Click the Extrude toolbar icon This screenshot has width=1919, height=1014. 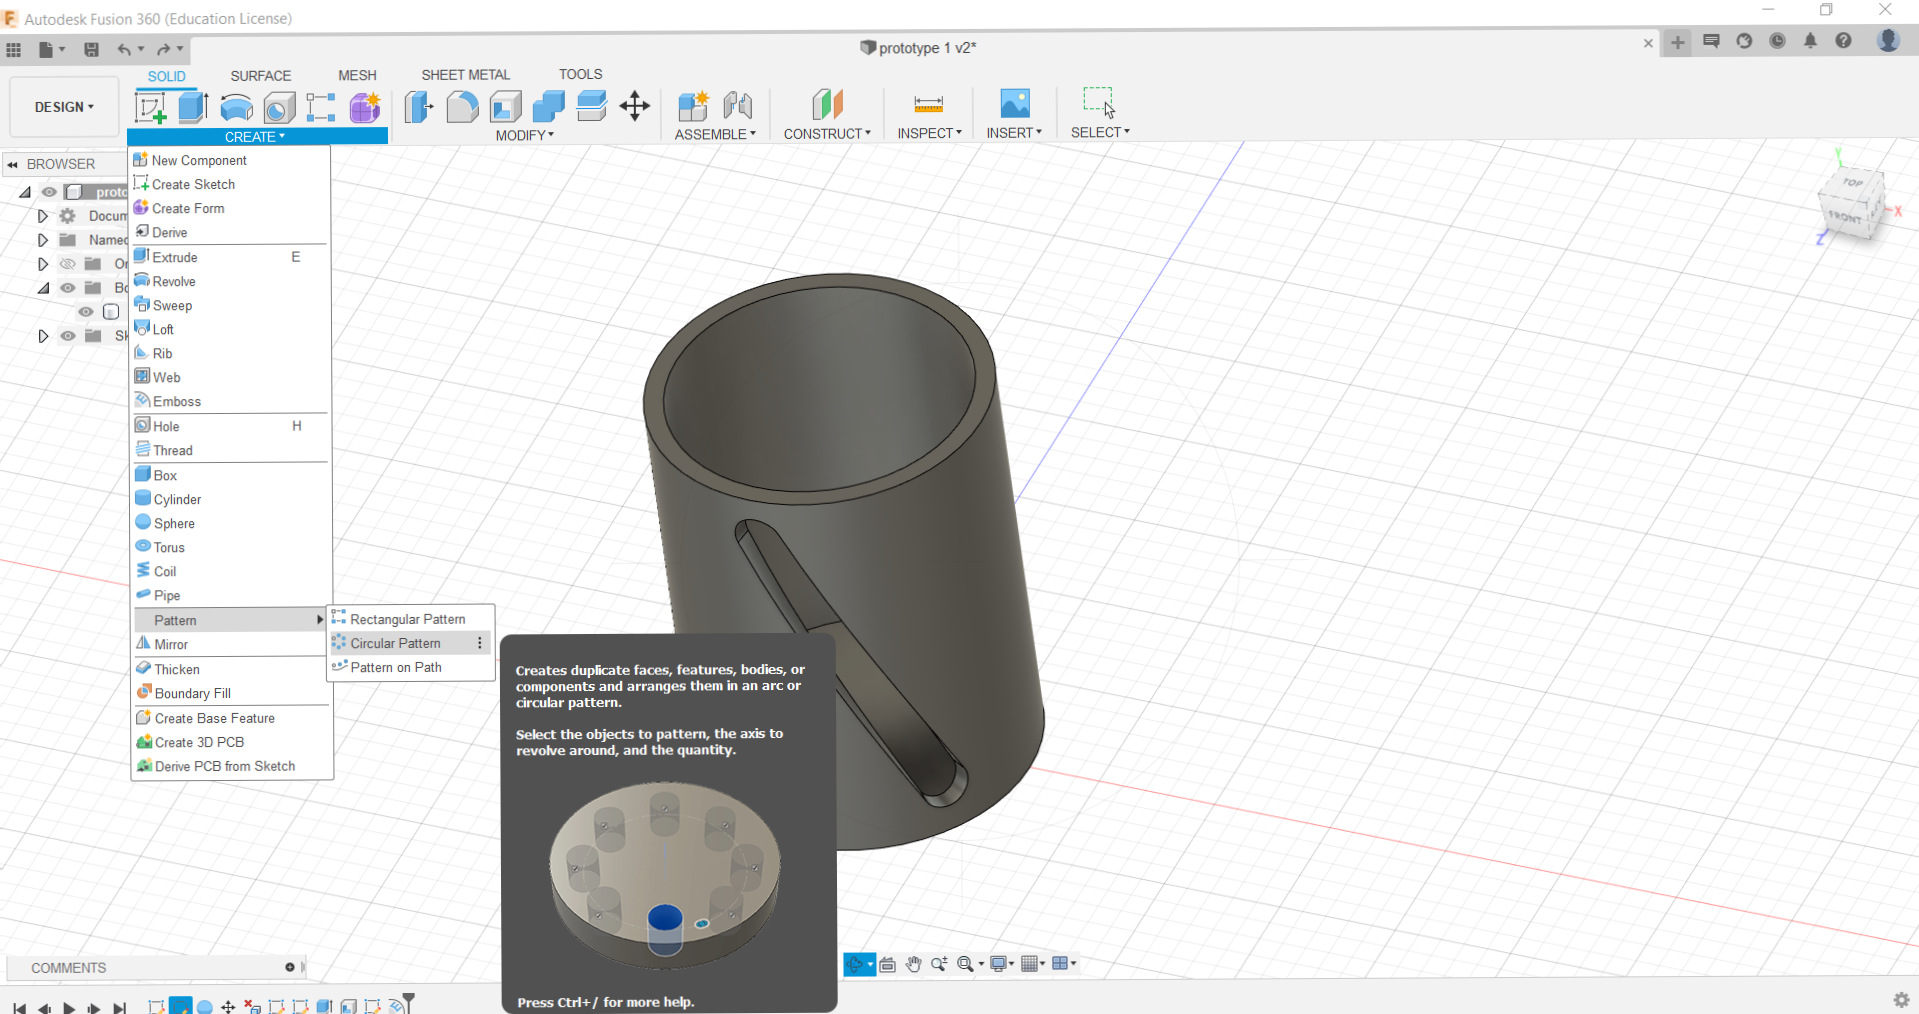[193, 107]
